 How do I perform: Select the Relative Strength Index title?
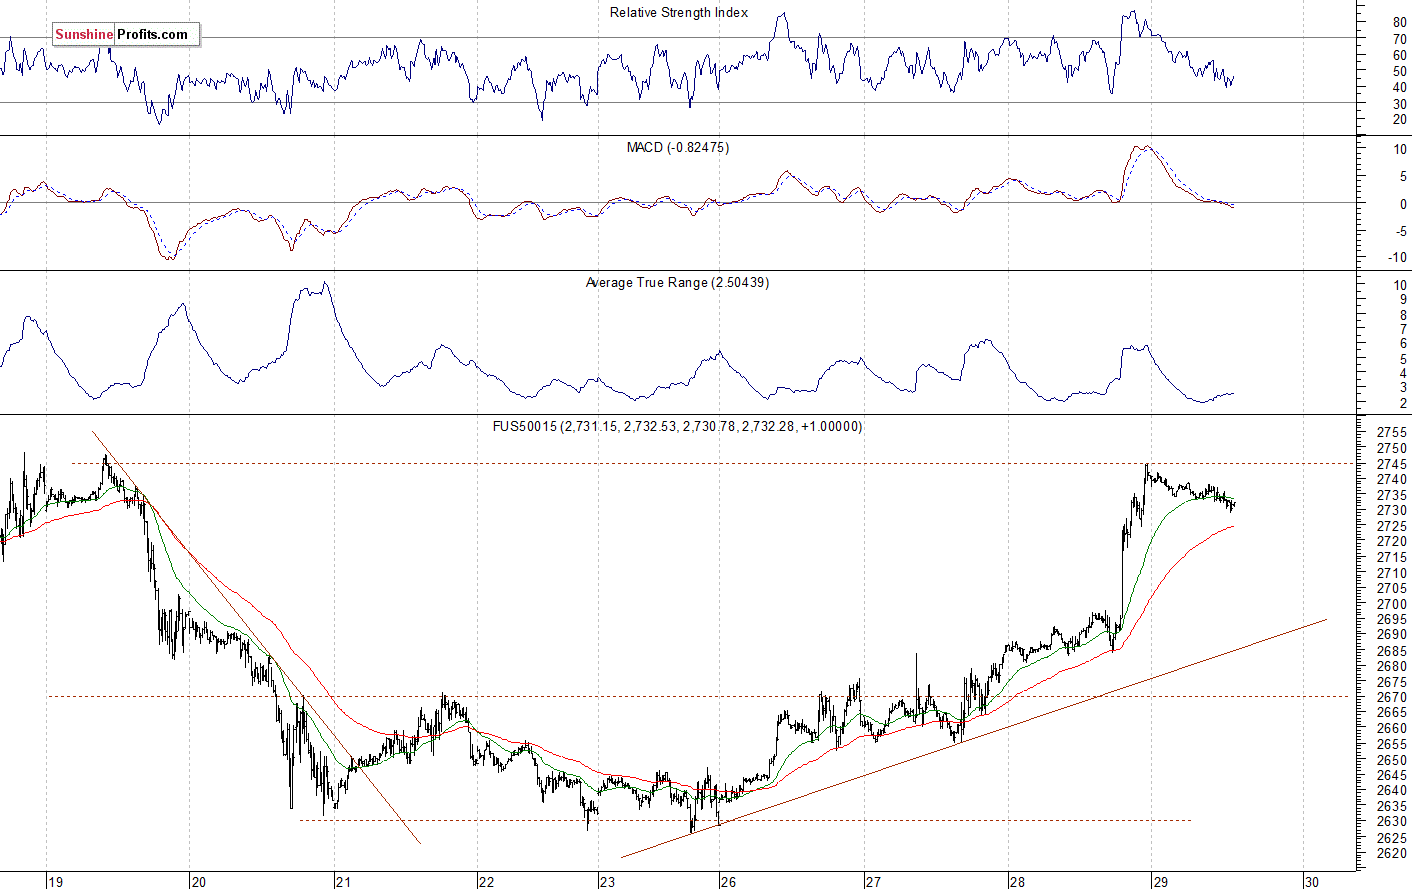coord(679,13)
